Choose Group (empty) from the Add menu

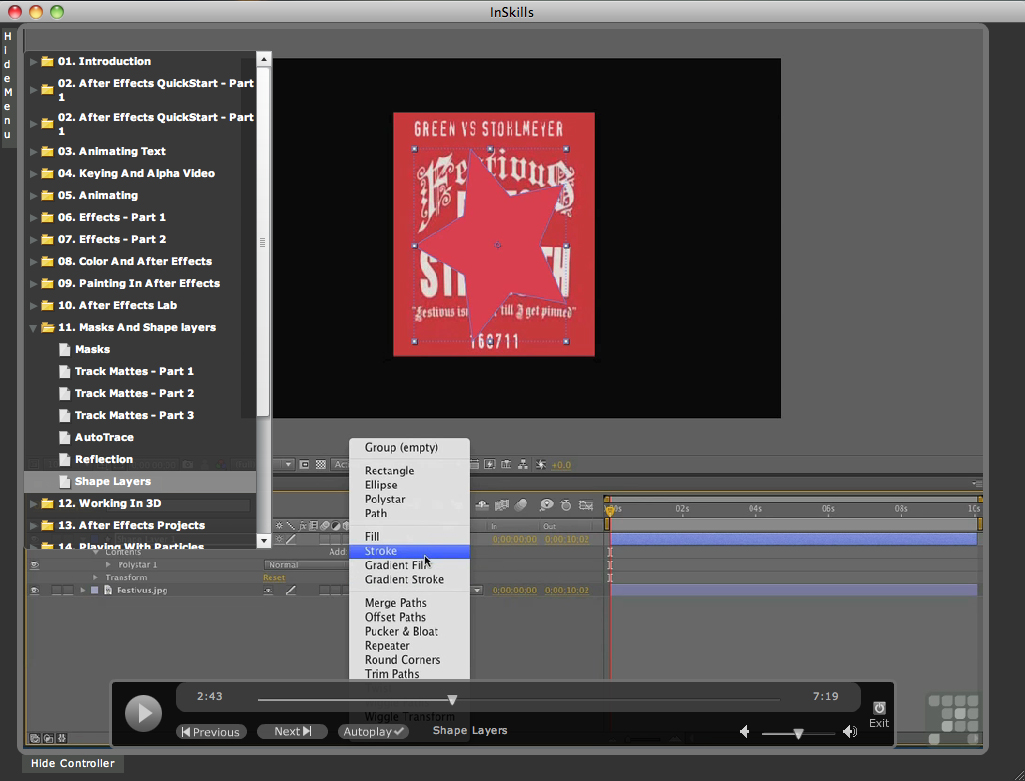pyautogui.click(x=409, y=448)
